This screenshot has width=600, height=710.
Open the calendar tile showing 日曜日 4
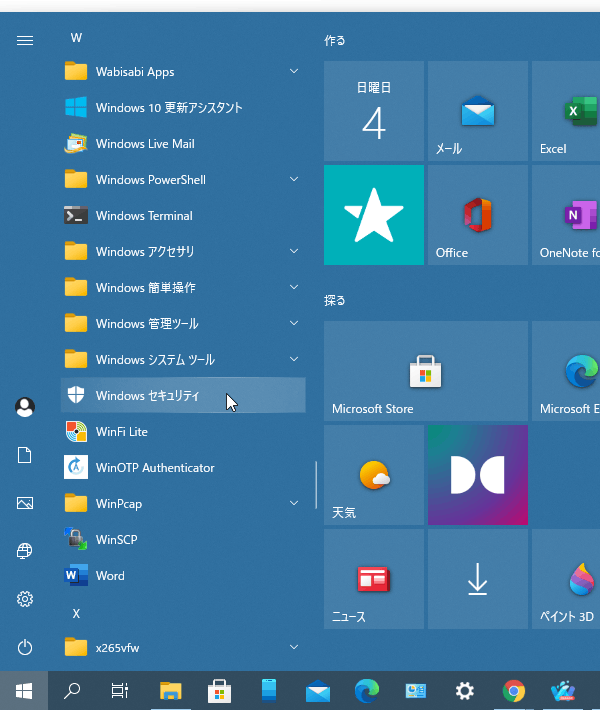coord(374,111)
